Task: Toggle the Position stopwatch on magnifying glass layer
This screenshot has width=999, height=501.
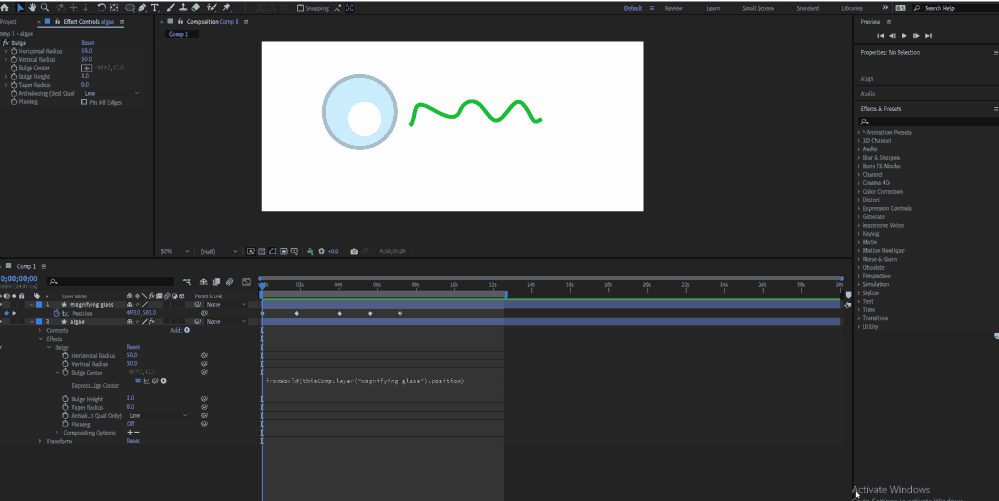Action: 56,313
